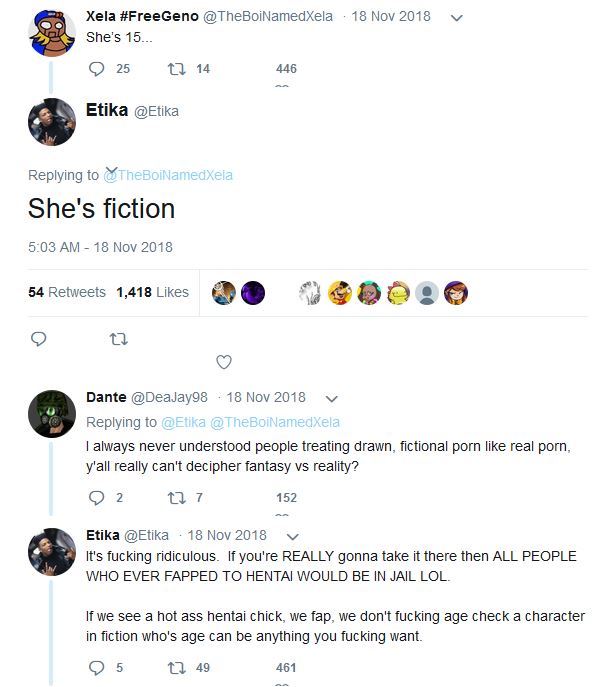611x687 pixels.
Task: Retweet the "She's fiction" tweet
Action: pos(117,339)
